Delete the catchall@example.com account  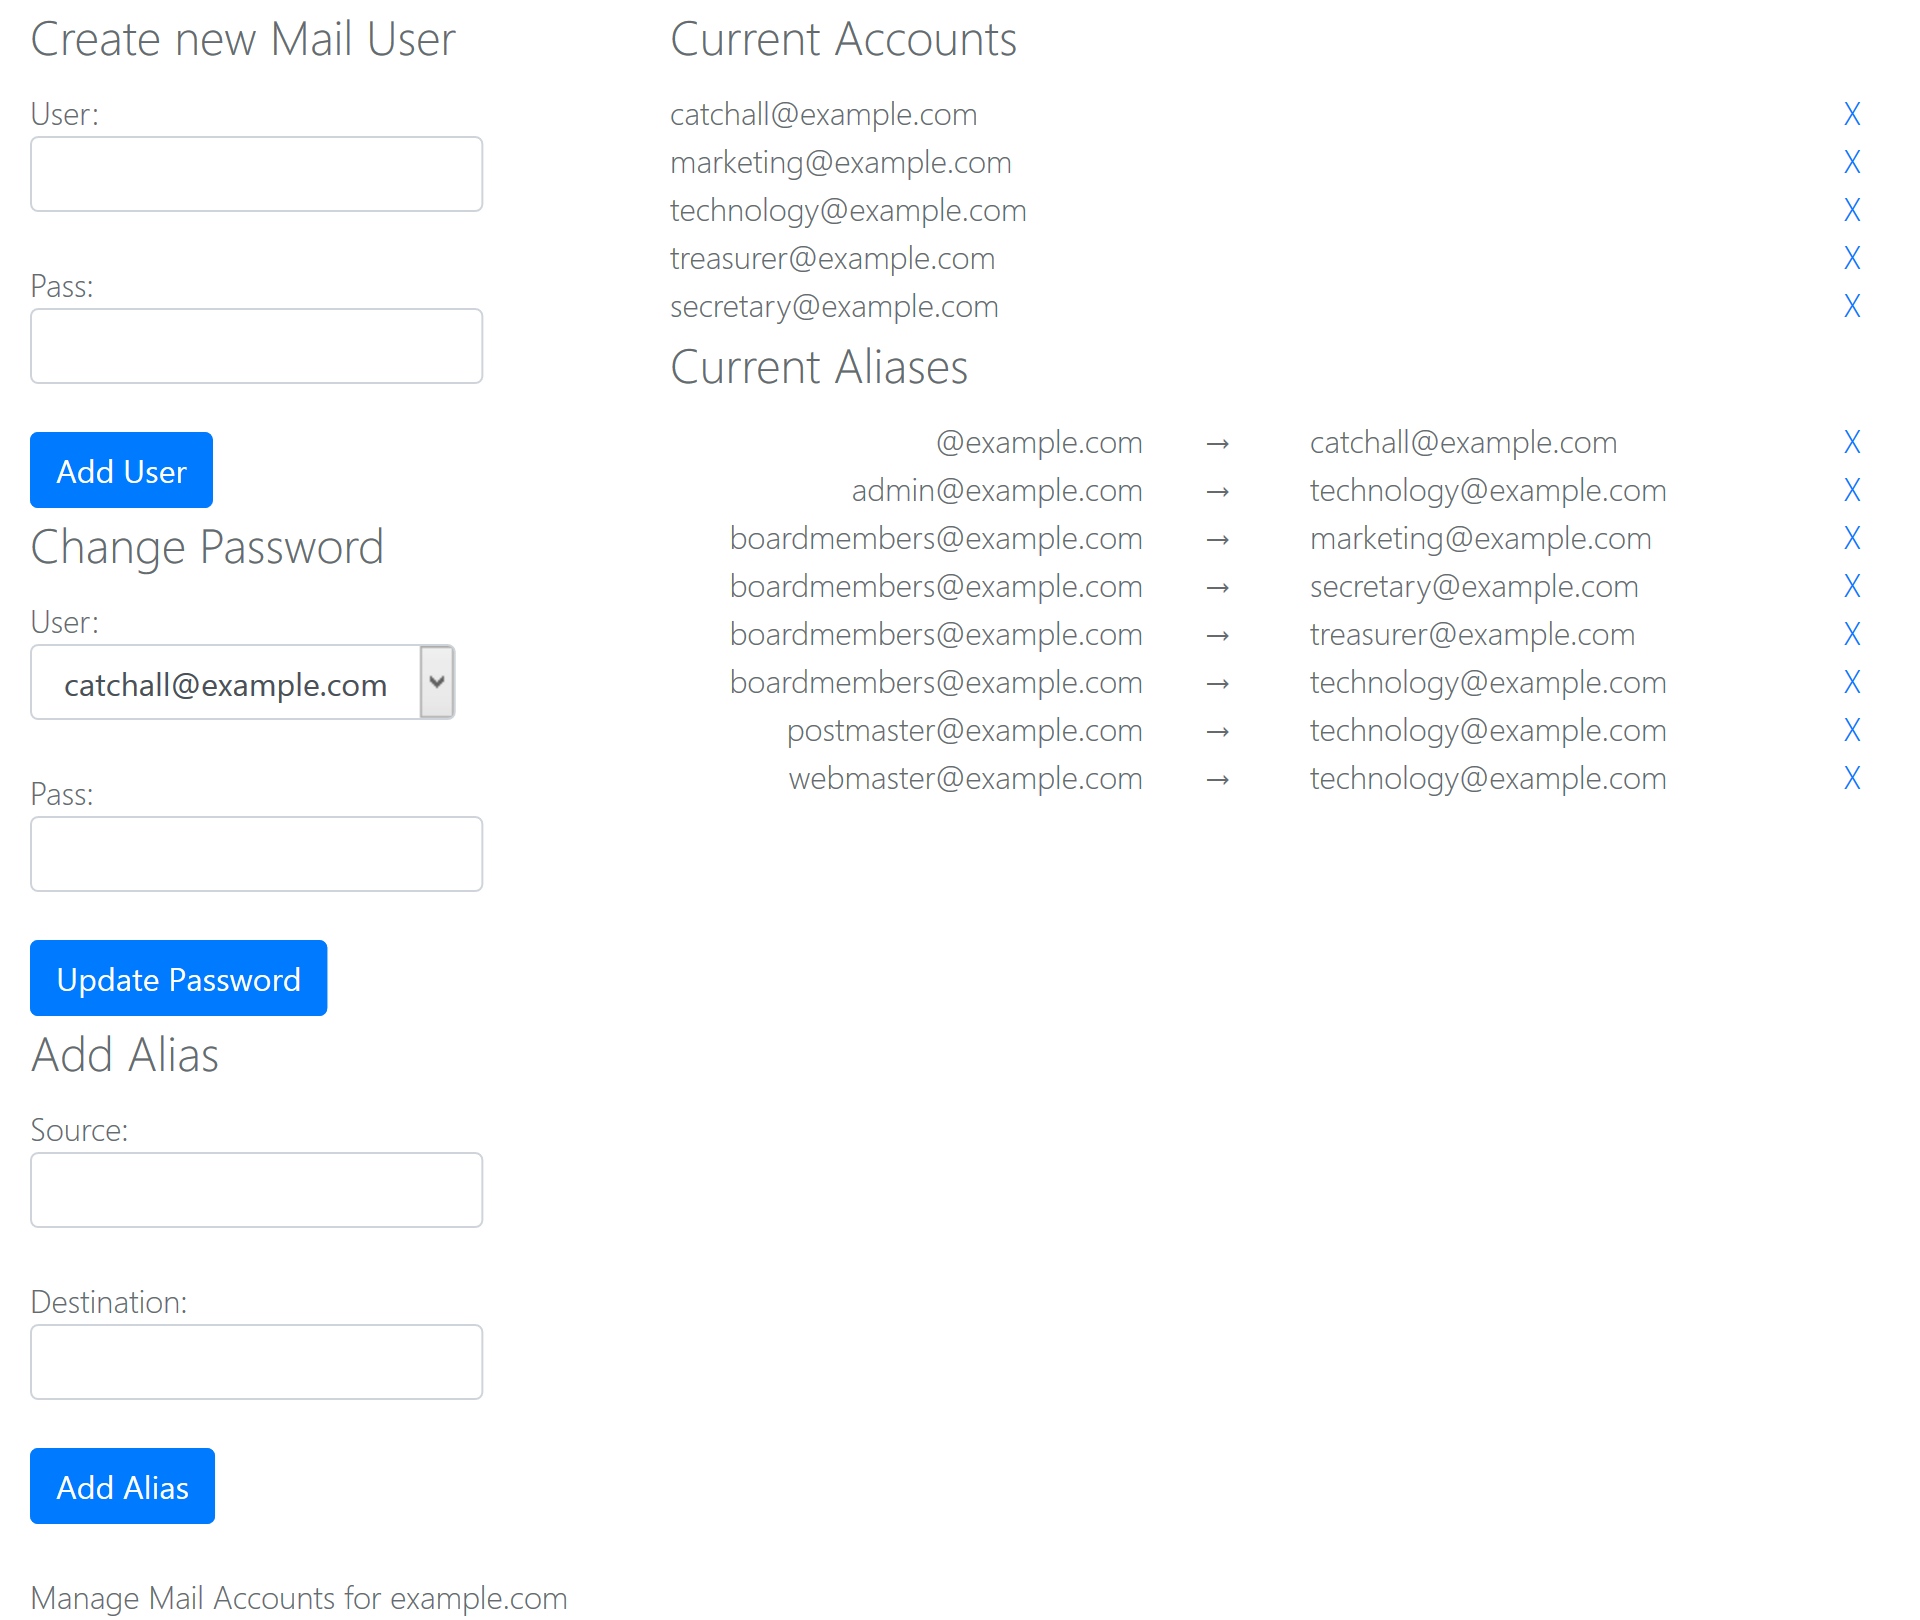tap(1851, 114)
